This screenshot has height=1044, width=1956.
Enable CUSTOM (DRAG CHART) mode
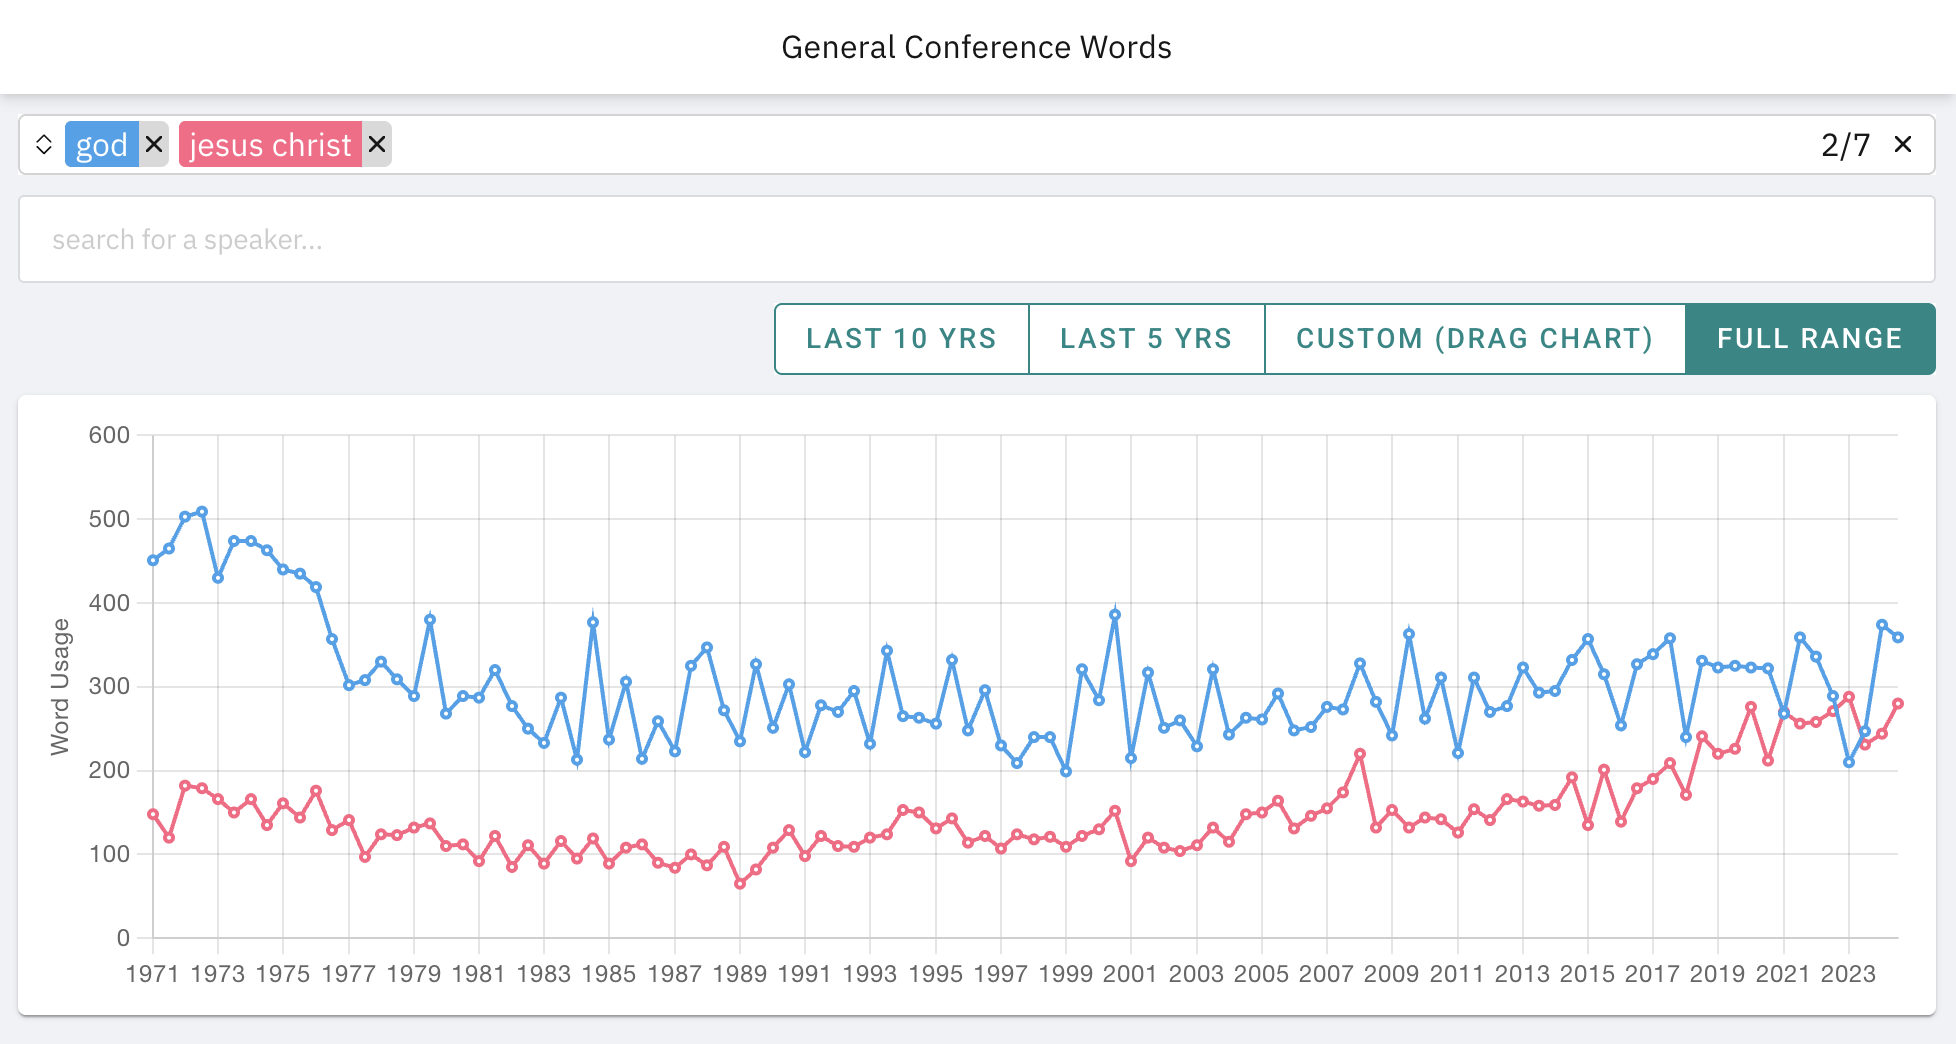point(1474,338)
